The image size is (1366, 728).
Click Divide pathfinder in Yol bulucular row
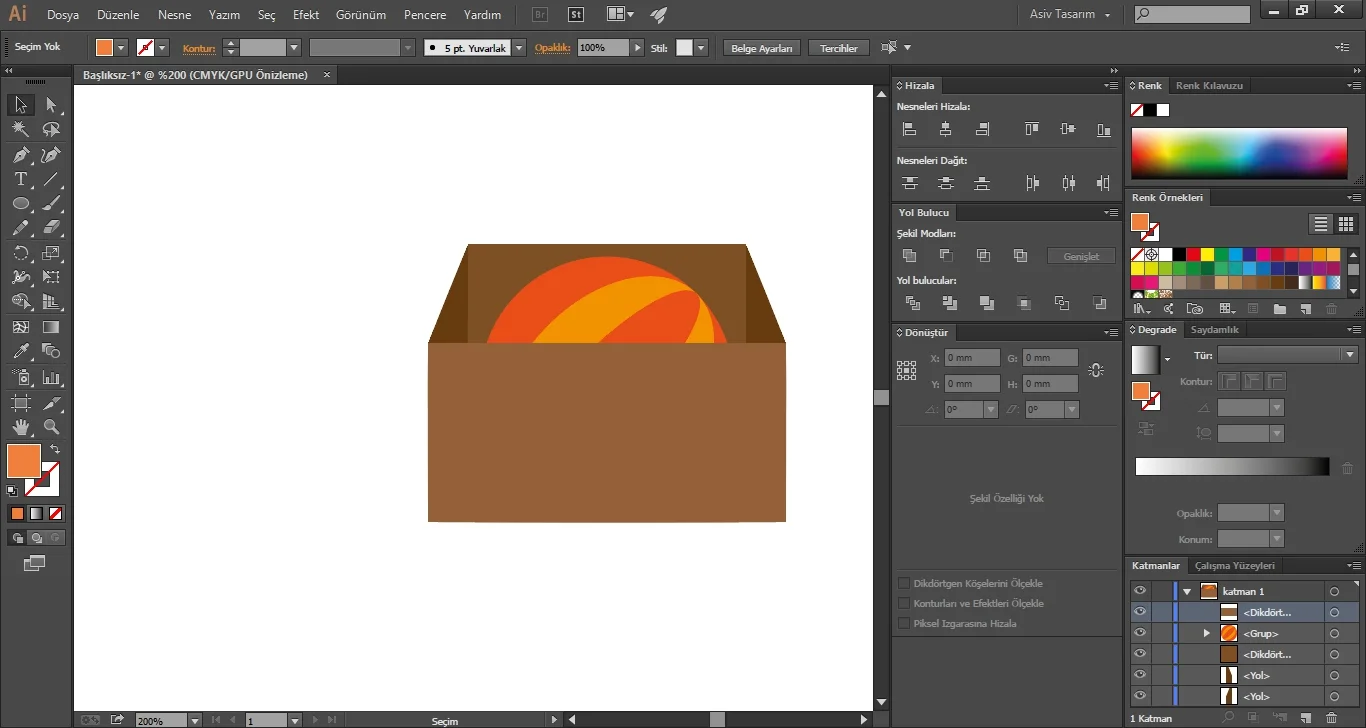[912, 303]
